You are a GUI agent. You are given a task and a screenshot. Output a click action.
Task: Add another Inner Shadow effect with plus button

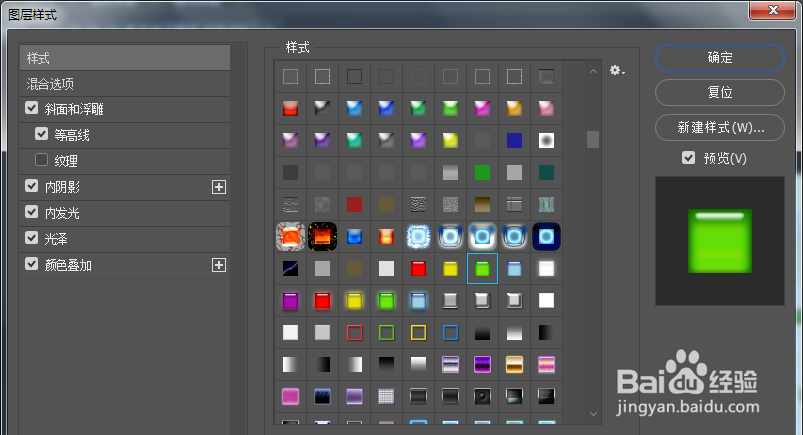pos(219,187)
